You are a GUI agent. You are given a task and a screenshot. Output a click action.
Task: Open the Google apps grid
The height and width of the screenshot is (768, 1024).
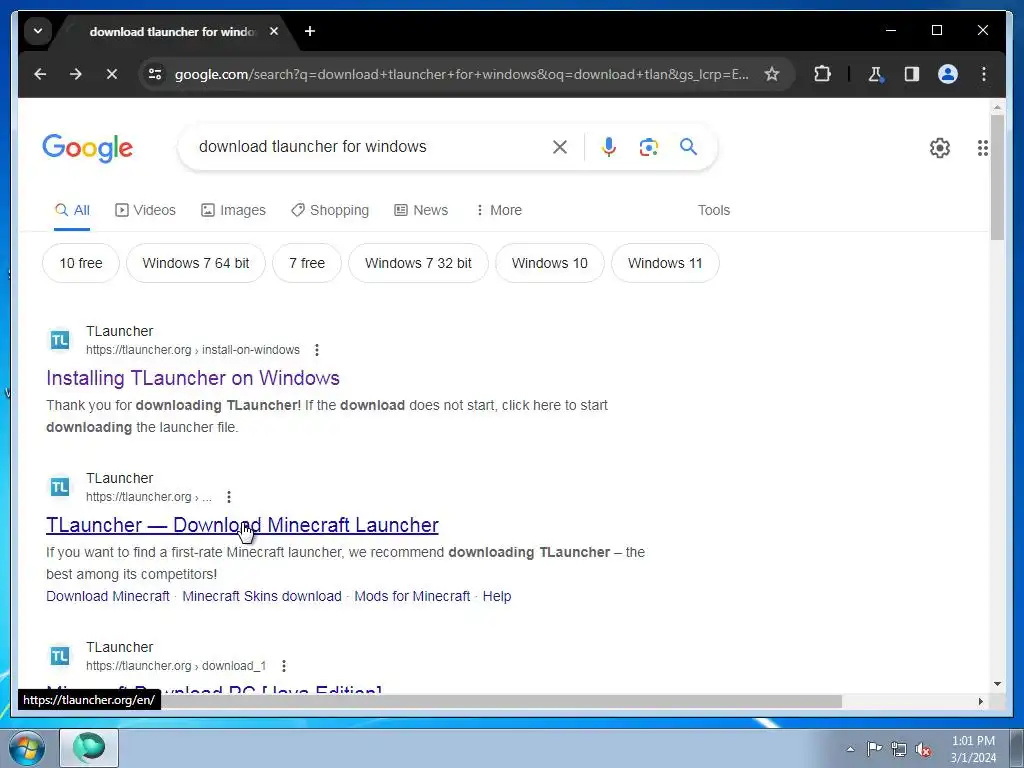click(x=983, y=148)
